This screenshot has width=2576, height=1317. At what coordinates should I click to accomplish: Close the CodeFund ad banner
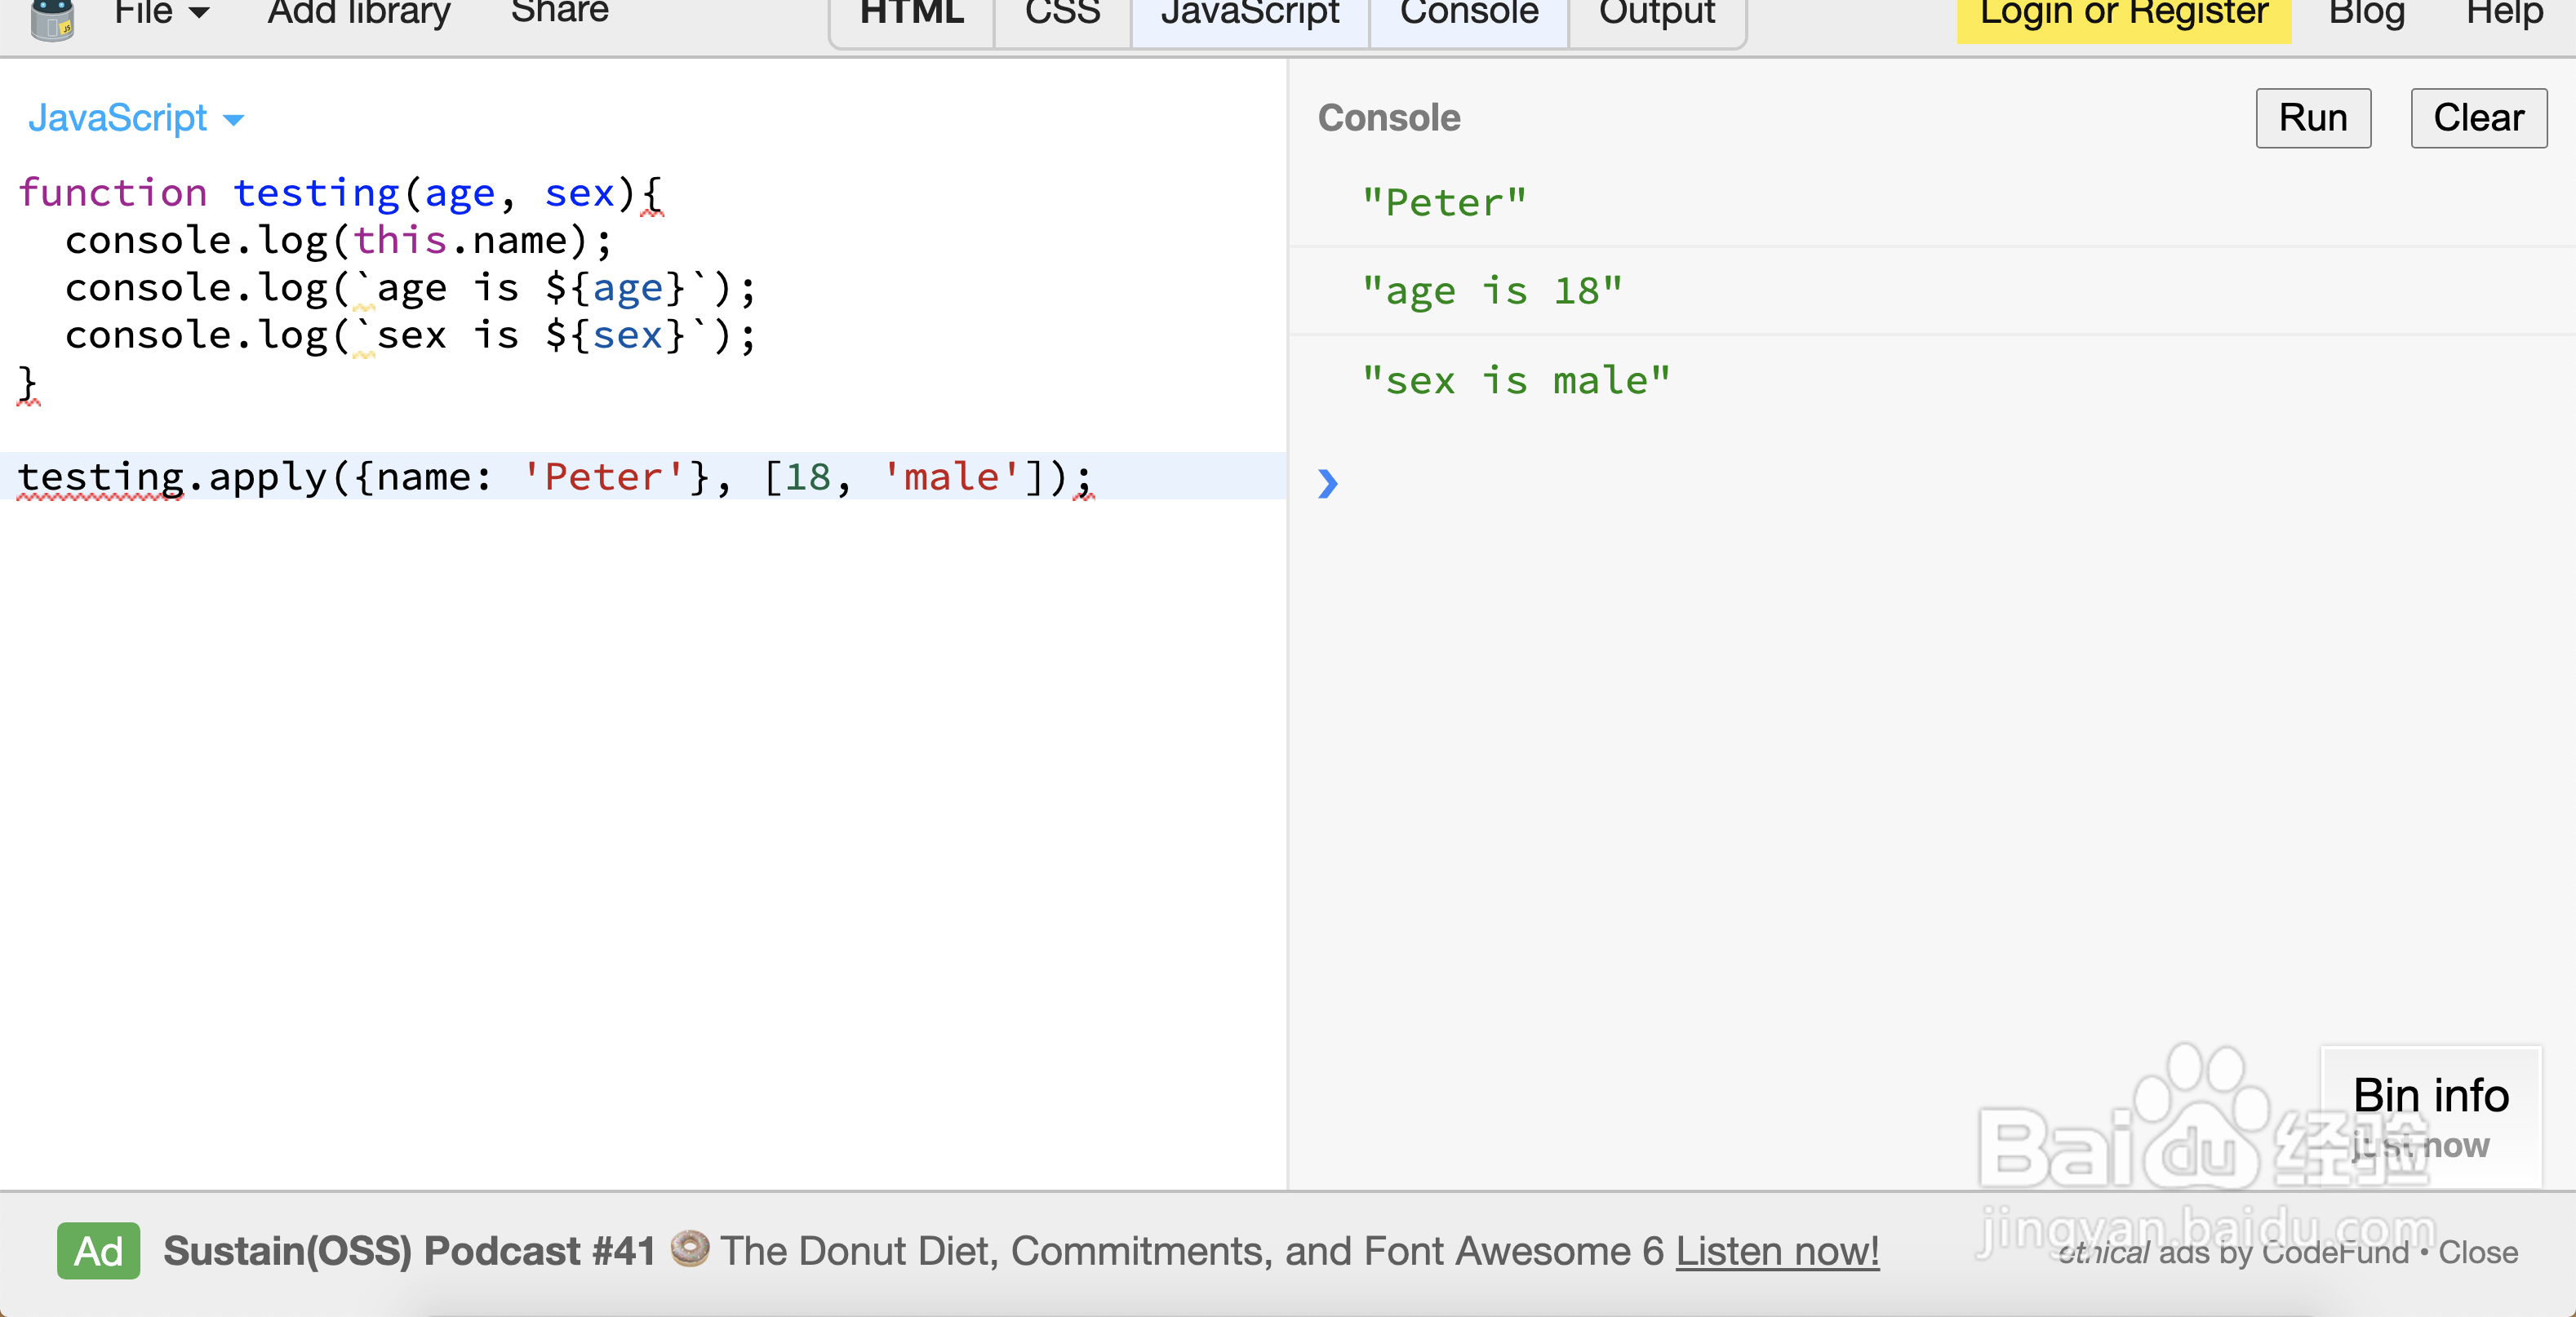pyautogui.click(x=2477, y=1252)
